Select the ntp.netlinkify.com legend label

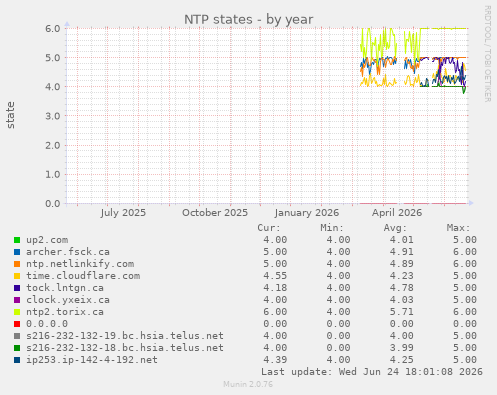[x=80, y=264]
